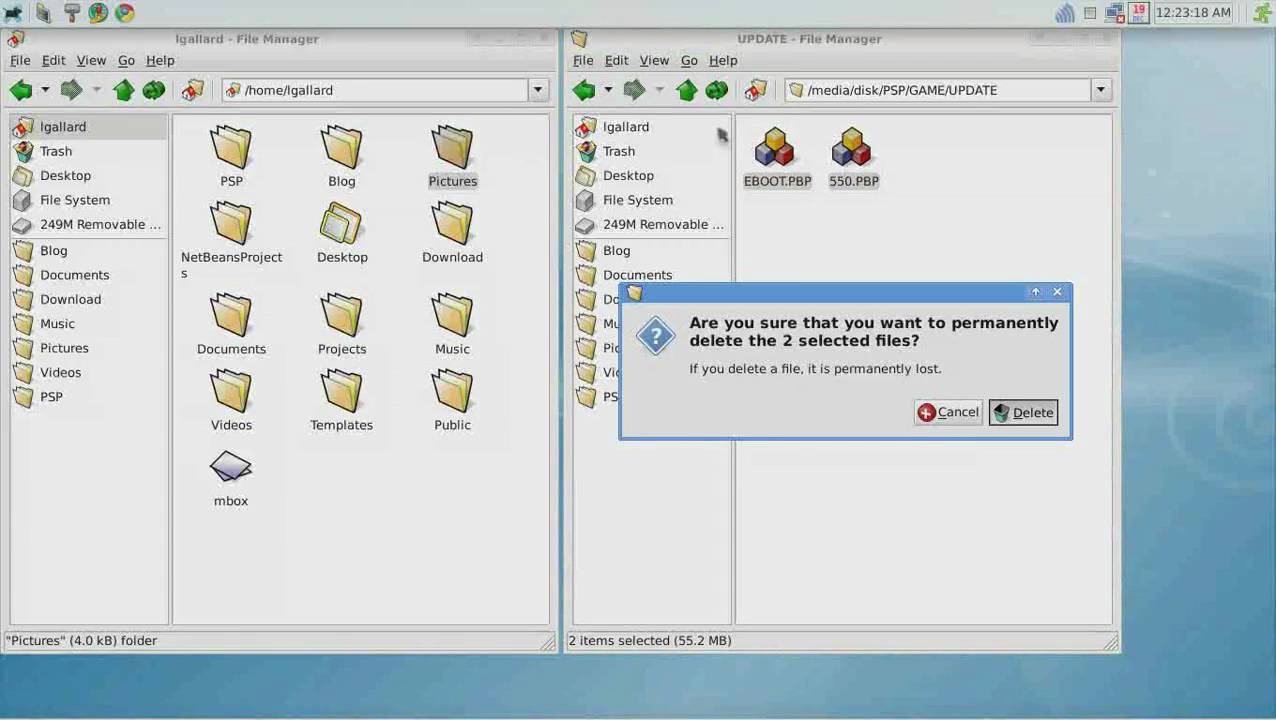Open parent folder in lgallard window

click(x=124, y=90)
